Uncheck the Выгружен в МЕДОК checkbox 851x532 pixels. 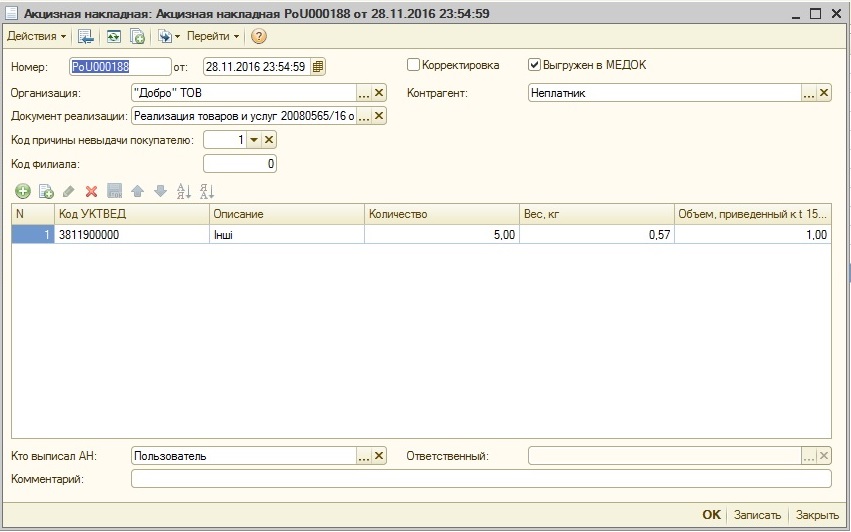coord(535,65)
